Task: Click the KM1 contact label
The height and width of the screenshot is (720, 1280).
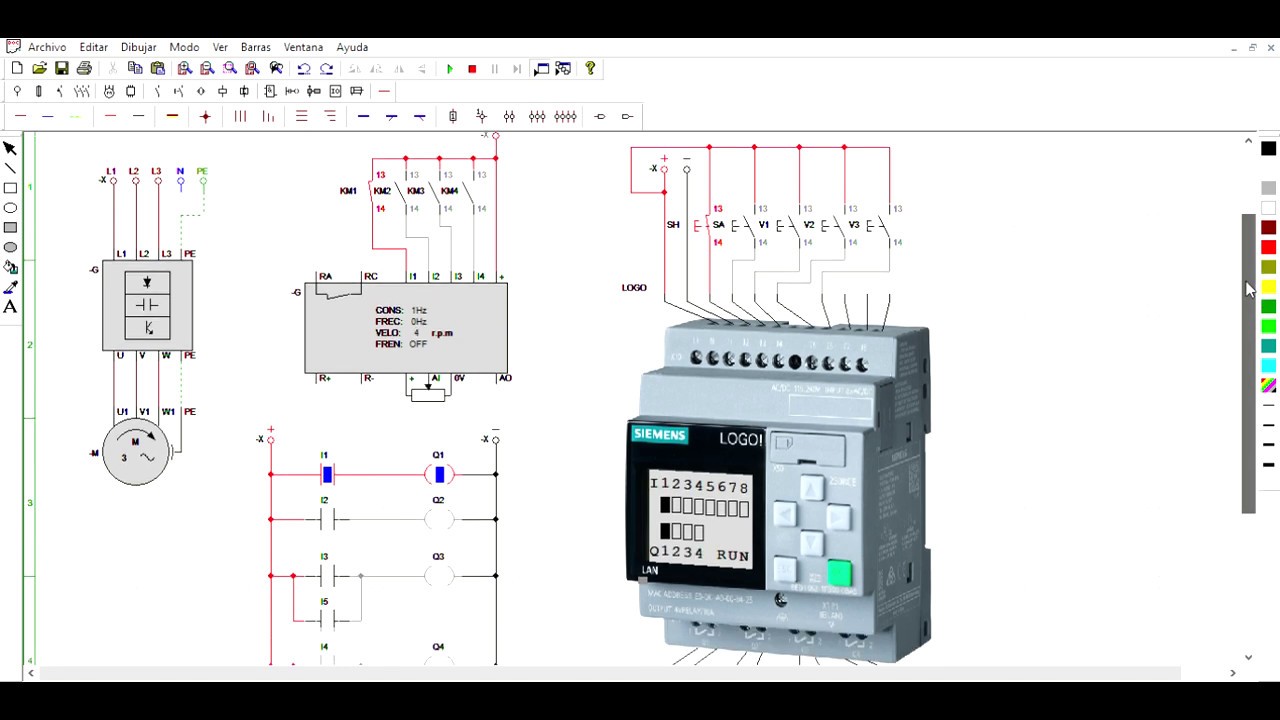Action: click(348, 191)
